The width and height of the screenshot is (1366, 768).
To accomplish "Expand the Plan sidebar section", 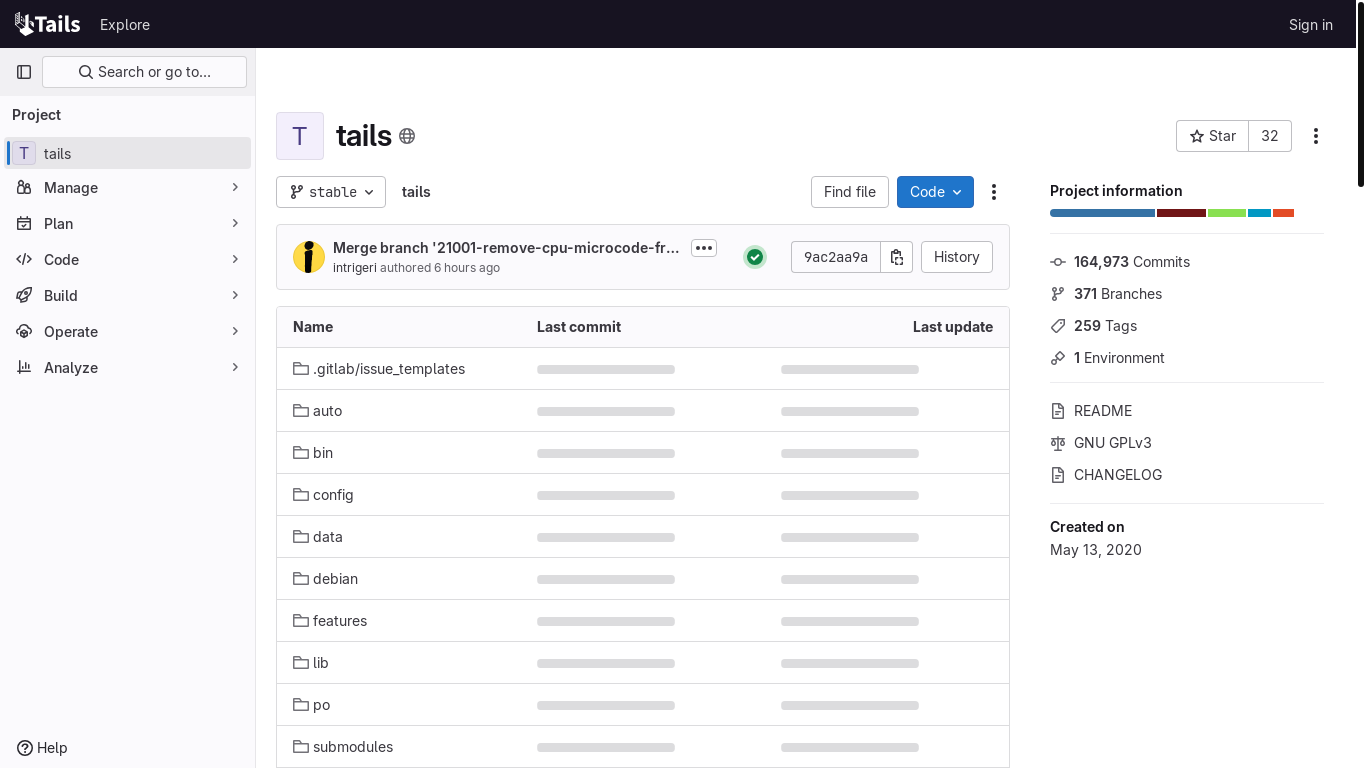I will click(x=128, y=224).
